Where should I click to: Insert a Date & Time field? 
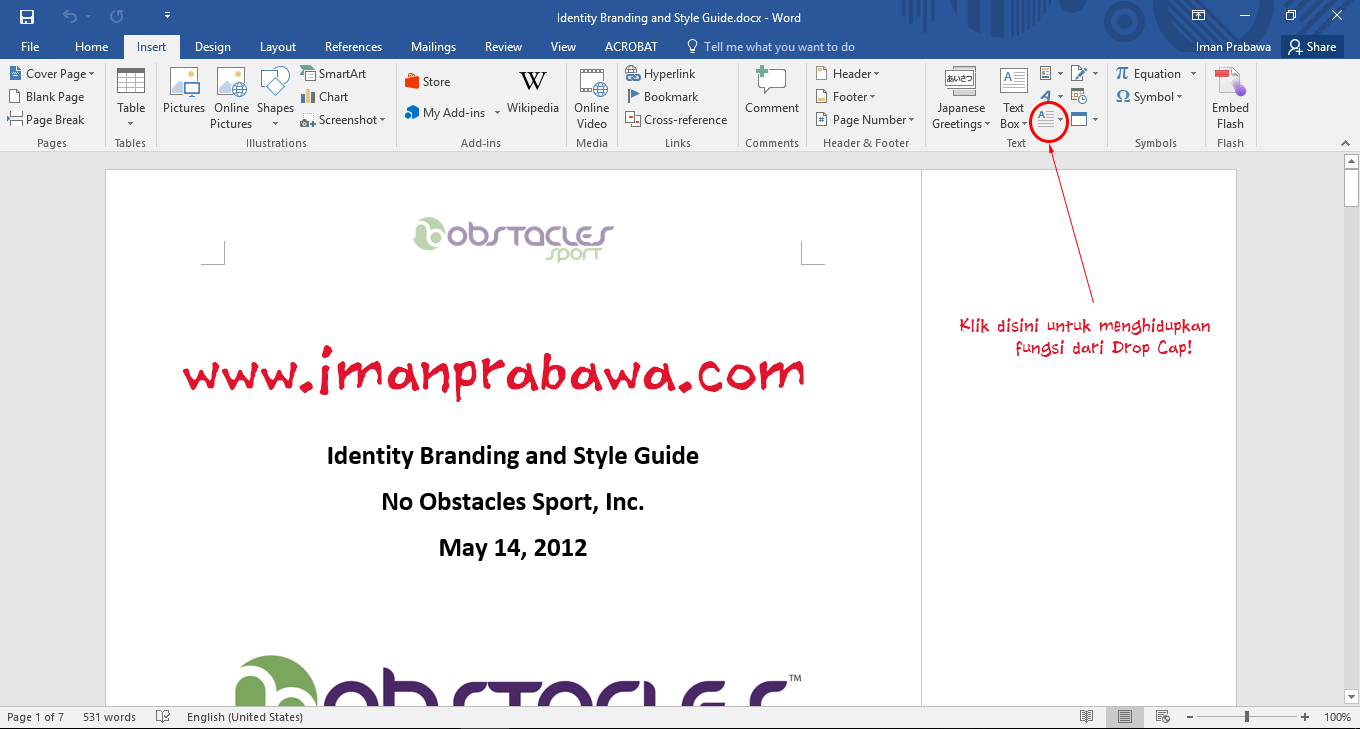click(1080, 96)
